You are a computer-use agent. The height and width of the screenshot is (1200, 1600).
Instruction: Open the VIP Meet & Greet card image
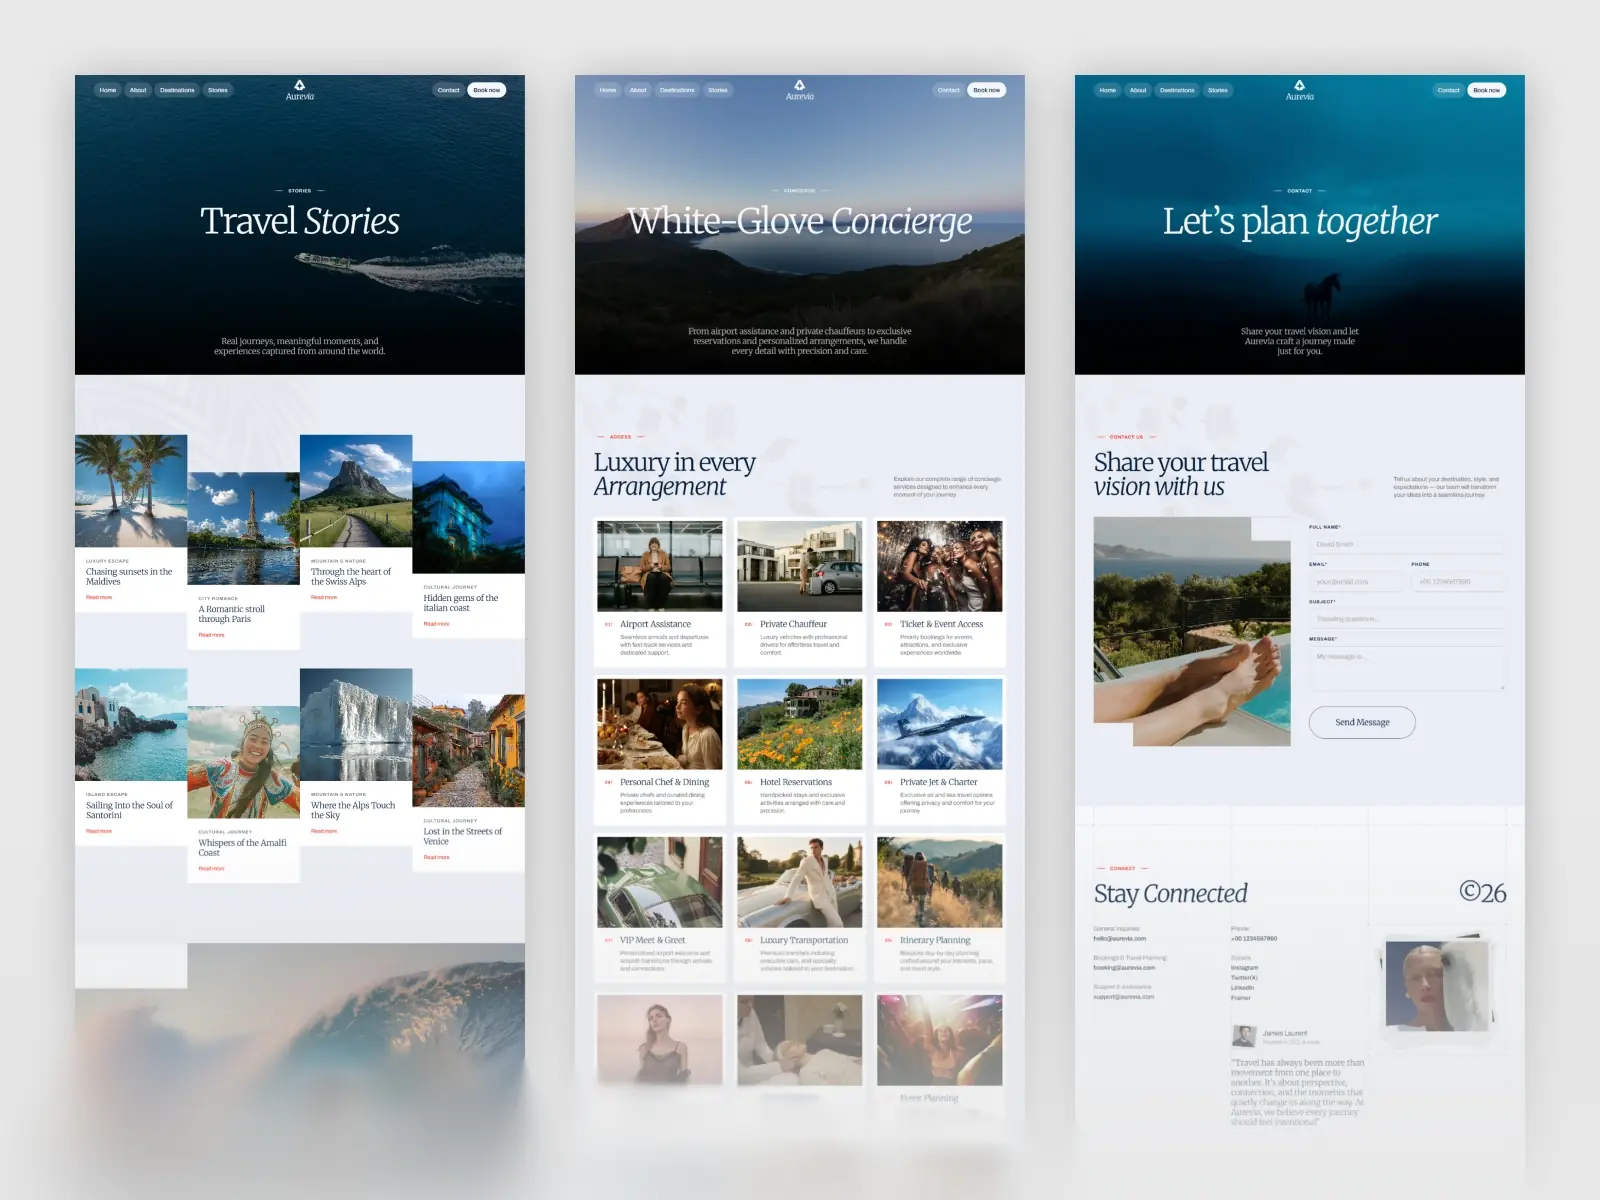(660, 882)
